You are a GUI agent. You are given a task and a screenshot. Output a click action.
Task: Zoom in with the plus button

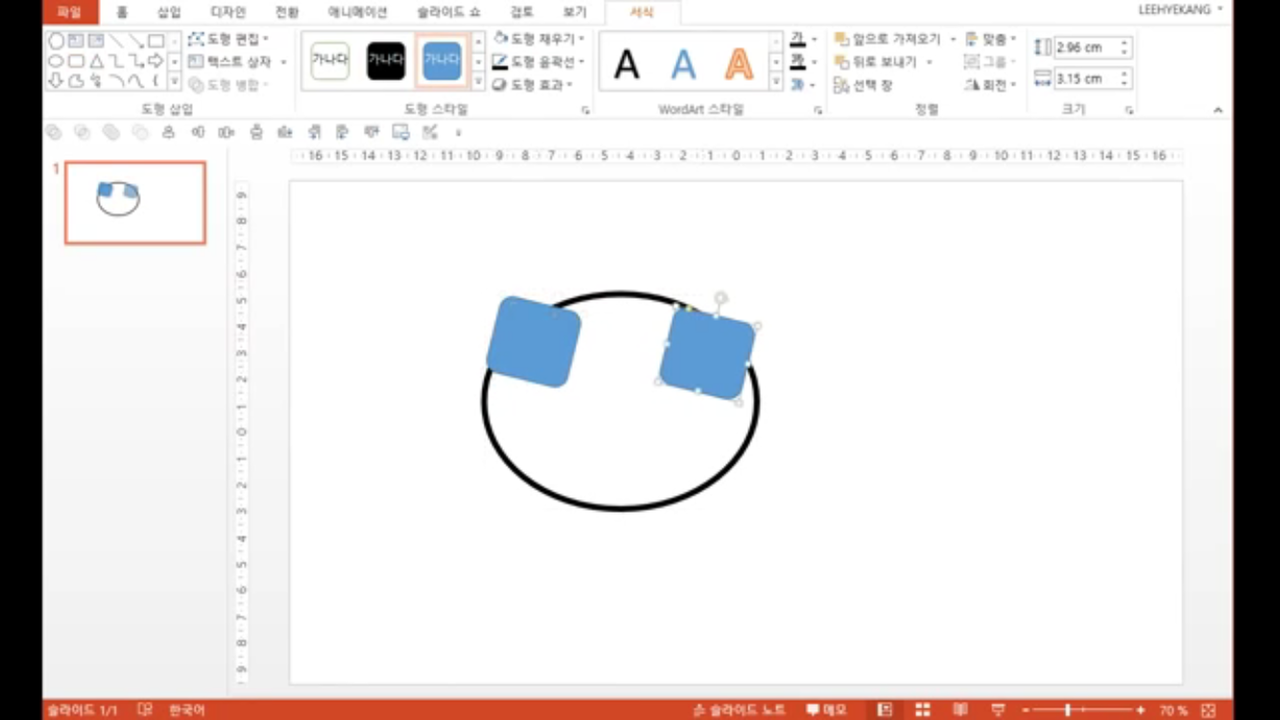point(1141,710)
